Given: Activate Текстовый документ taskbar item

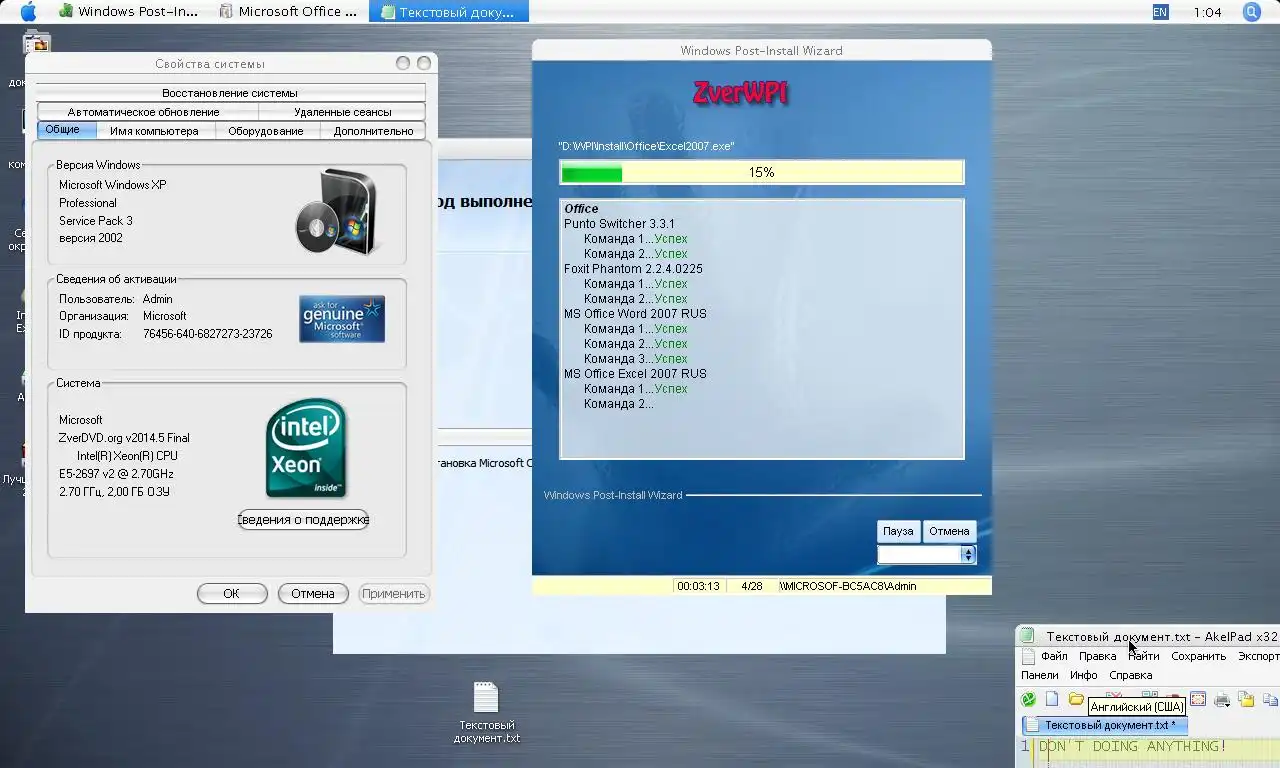Looking at the screenshot, I should pos(448,12).
